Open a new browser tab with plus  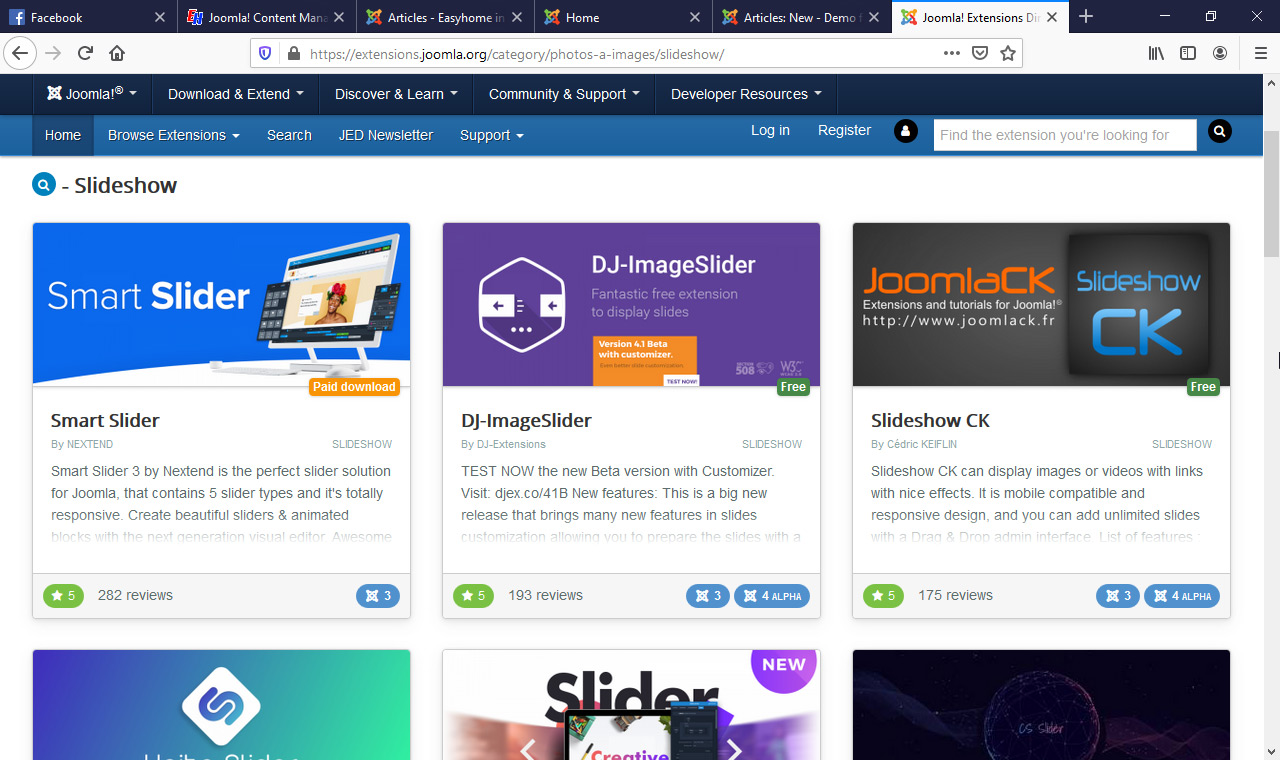click(1086, 17)
